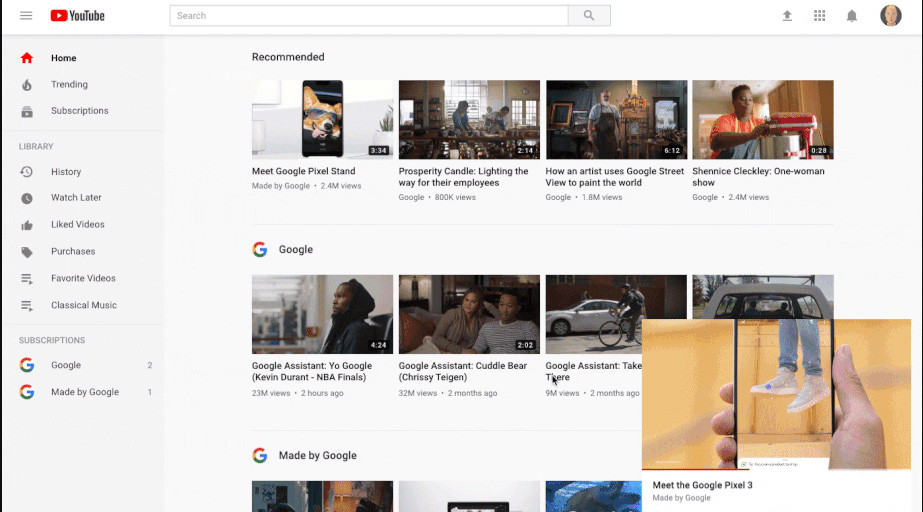Click Prosperity Candle video title
The image size is (923, 512).
[x=463, y=177]
